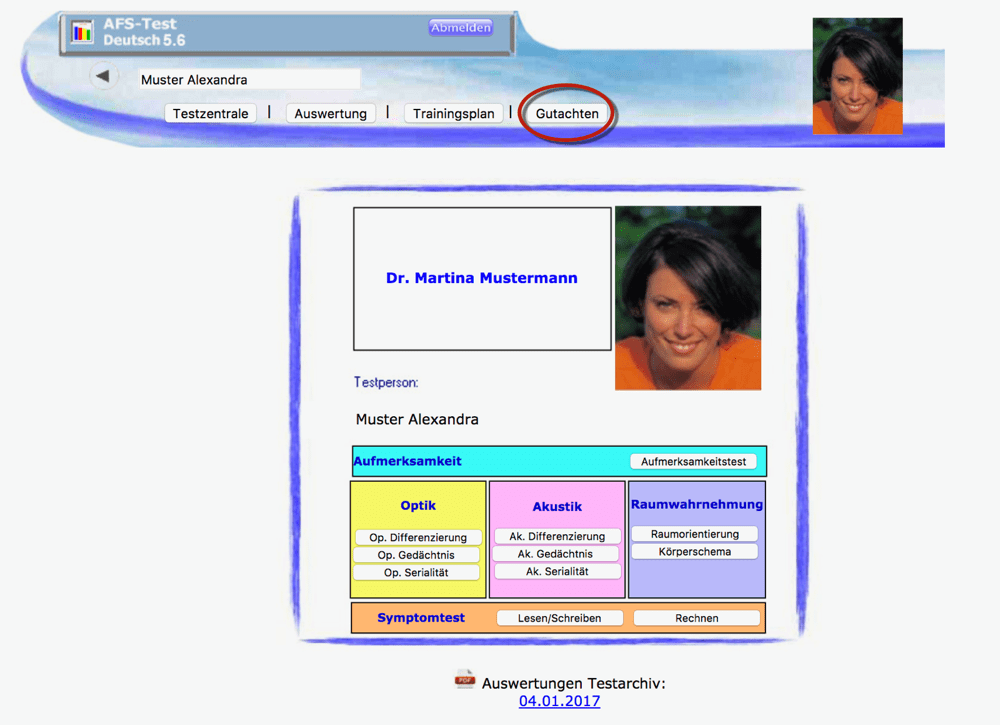The image size is (1000, 725).
Task: Click the Aufmerksamkeit heading
Action: click(x=408, y=461)
